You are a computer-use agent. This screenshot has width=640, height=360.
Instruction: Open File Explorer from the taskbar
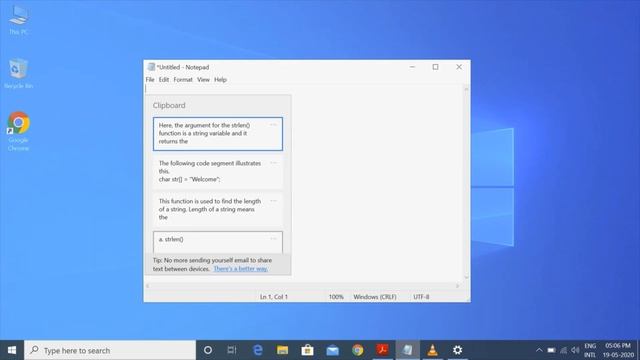282,350
